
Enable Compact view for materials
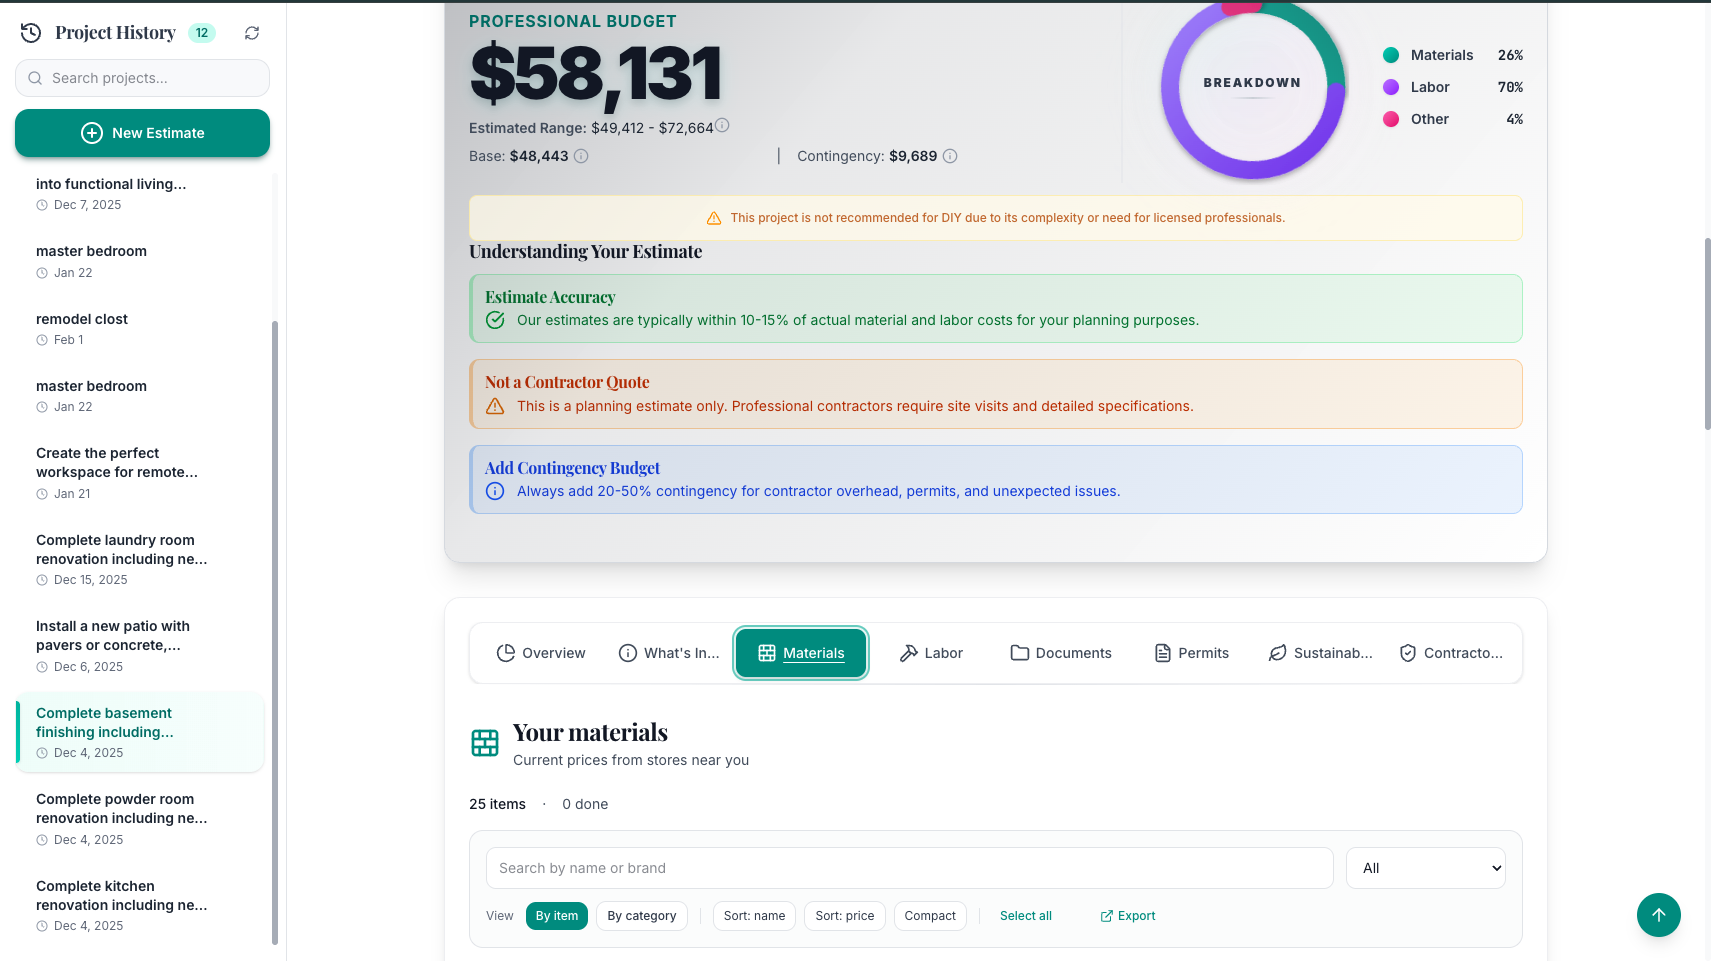click(x=929, y=916)
